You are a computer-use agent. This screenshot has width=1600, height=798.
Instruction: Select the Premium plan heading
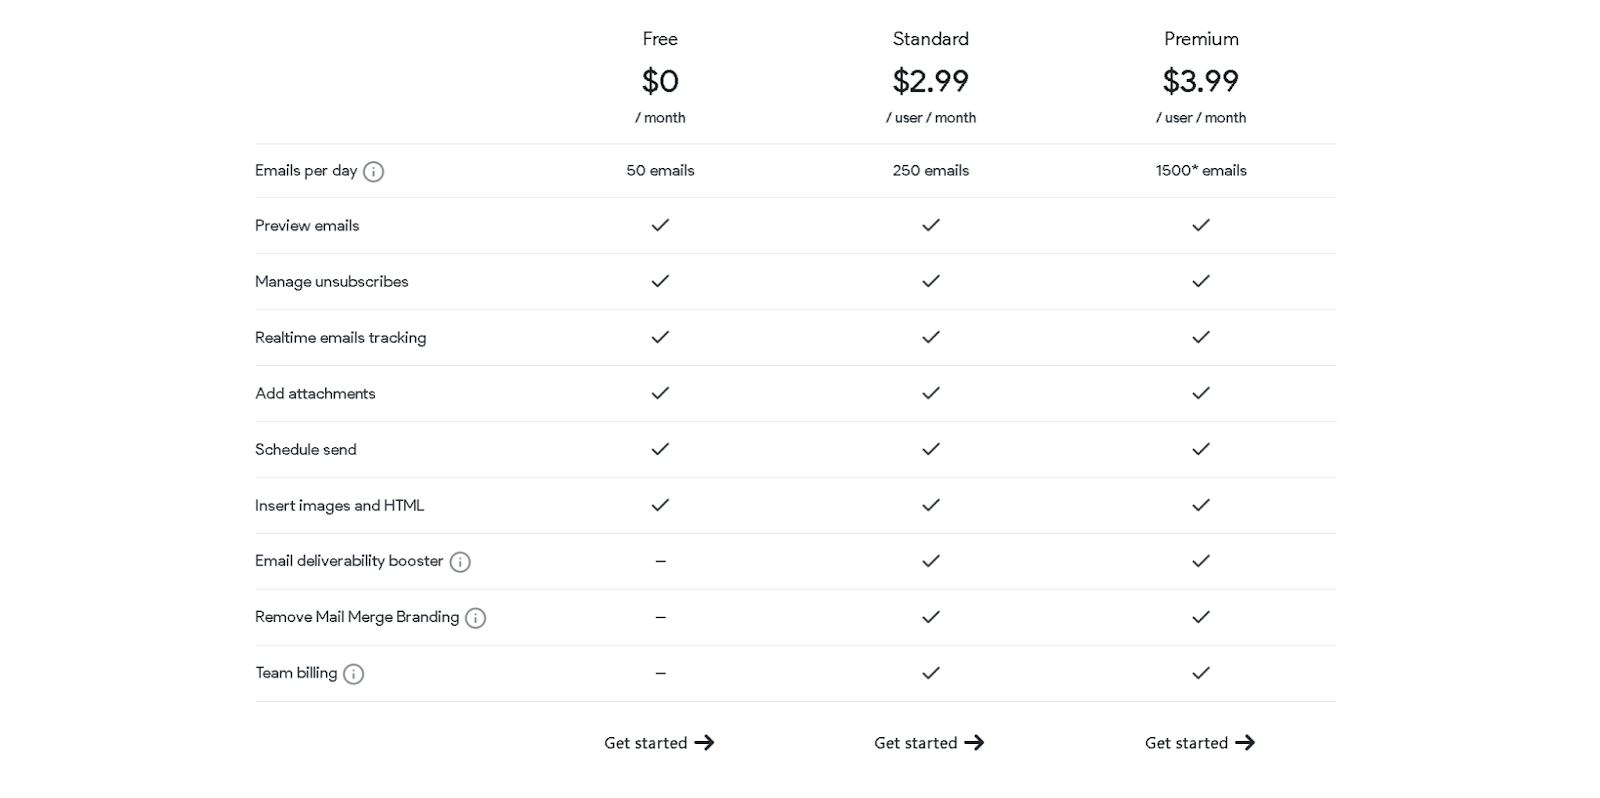(1201, 39)
